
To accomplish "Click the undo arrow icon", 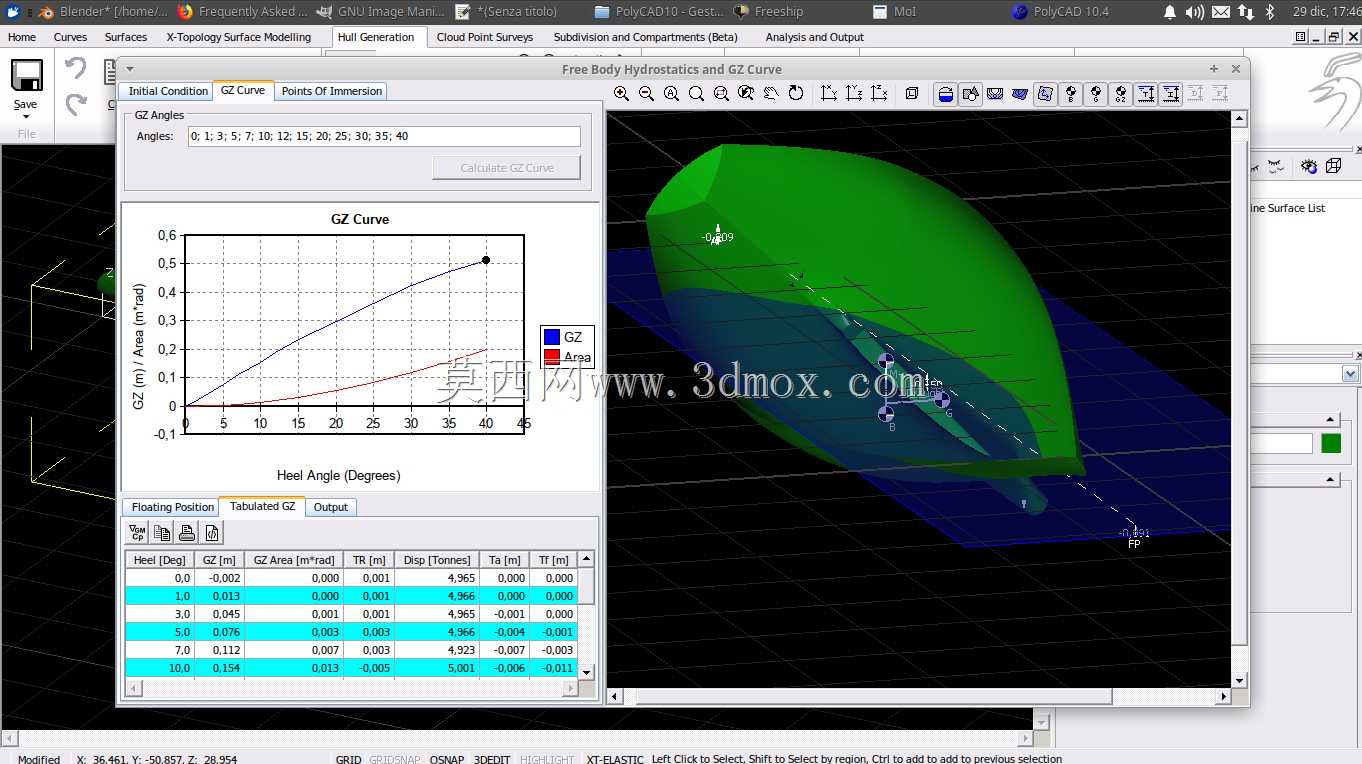I will pyautogui.click(x=76, y=68).
